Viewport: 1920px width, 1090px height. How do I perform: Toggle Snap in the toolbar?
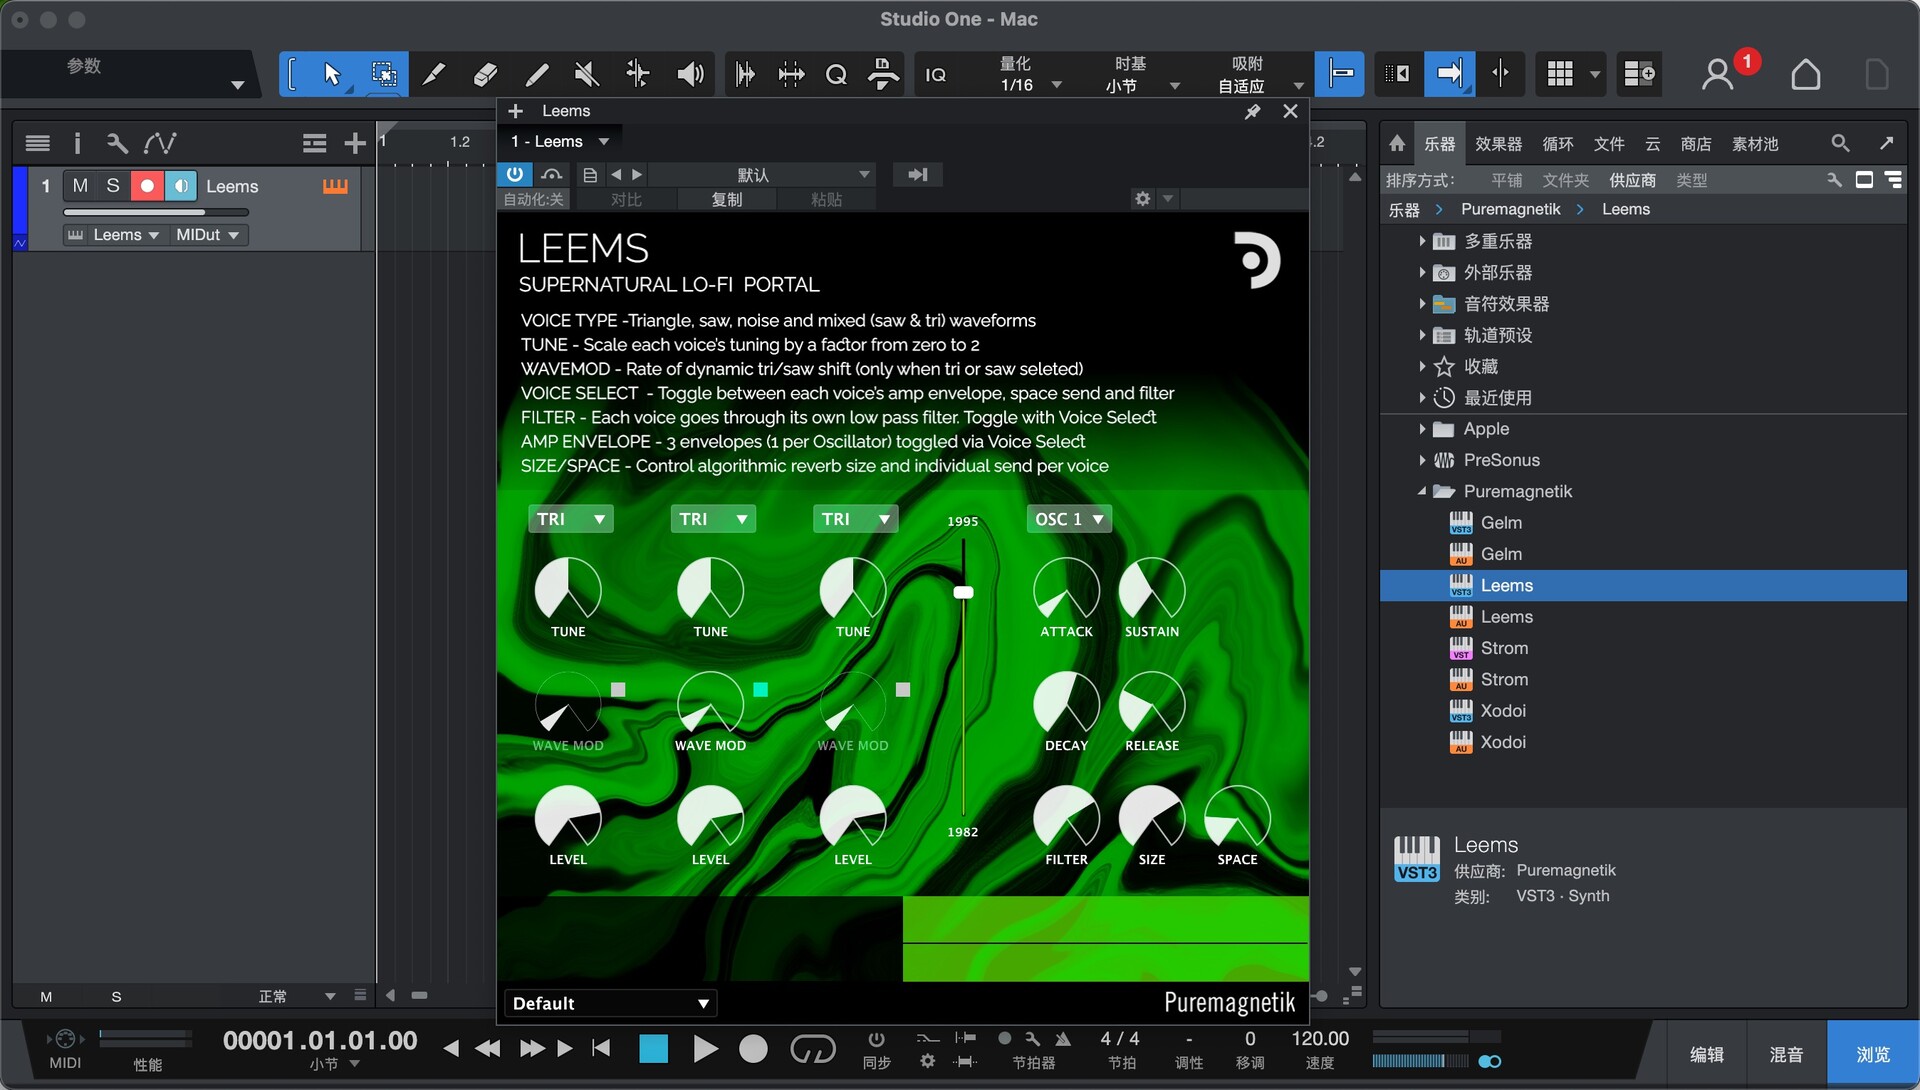1340,73
